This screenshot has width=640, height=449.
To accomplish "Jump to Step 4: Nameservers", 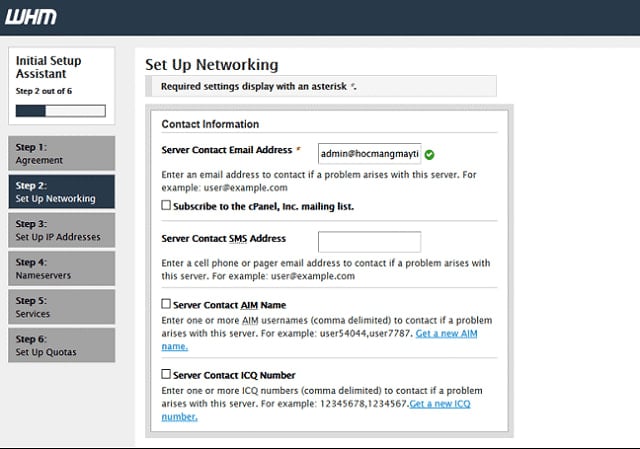I will pos(60,268).
